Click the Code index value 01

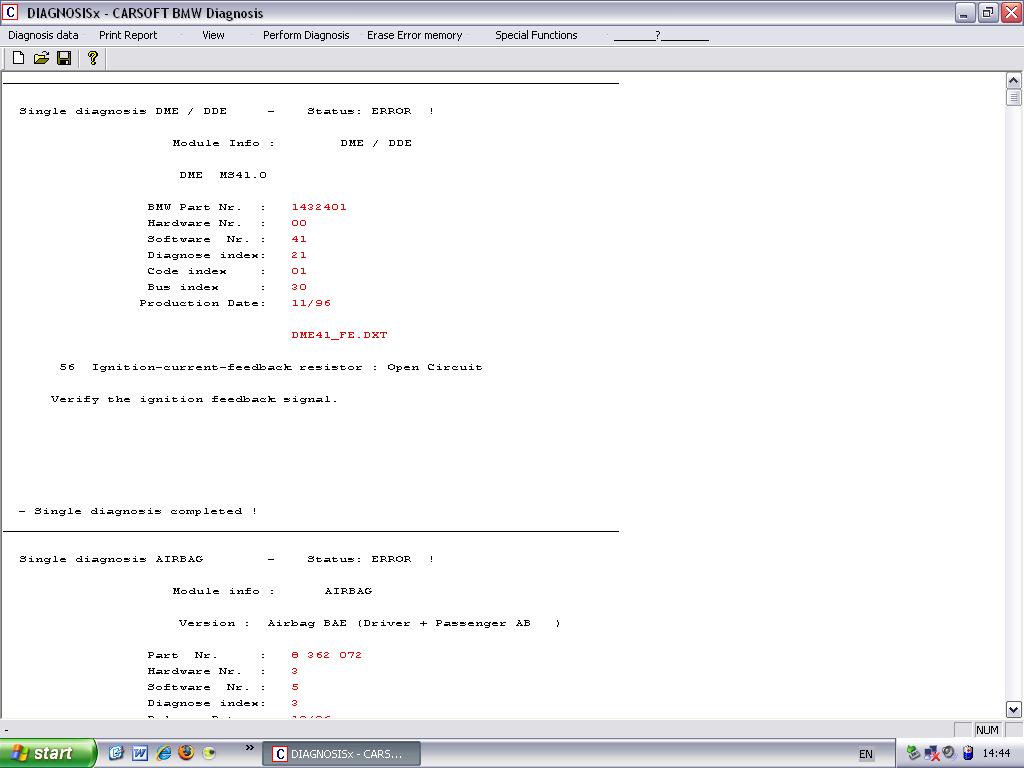pos(299,271)
